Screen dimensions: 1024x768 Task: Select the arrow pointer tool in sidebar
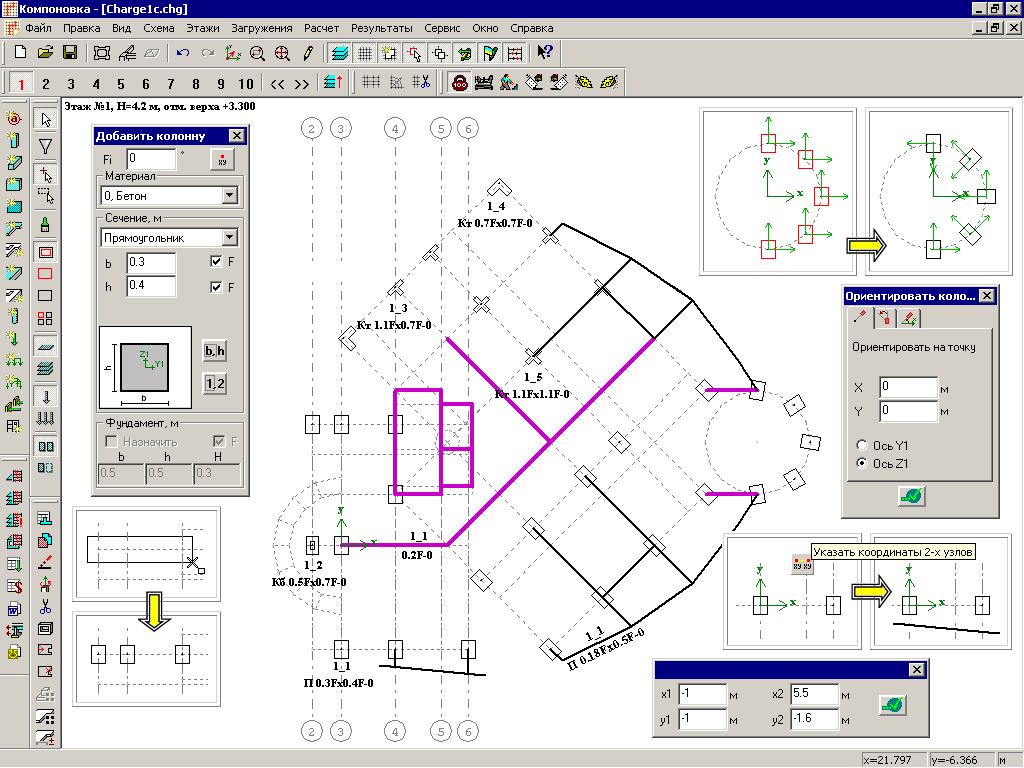click(45, 120)
